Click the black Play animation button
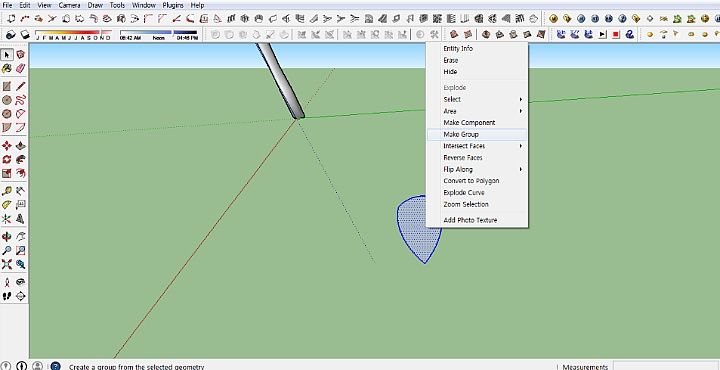 pyautogui.click(x=602, y=34)
